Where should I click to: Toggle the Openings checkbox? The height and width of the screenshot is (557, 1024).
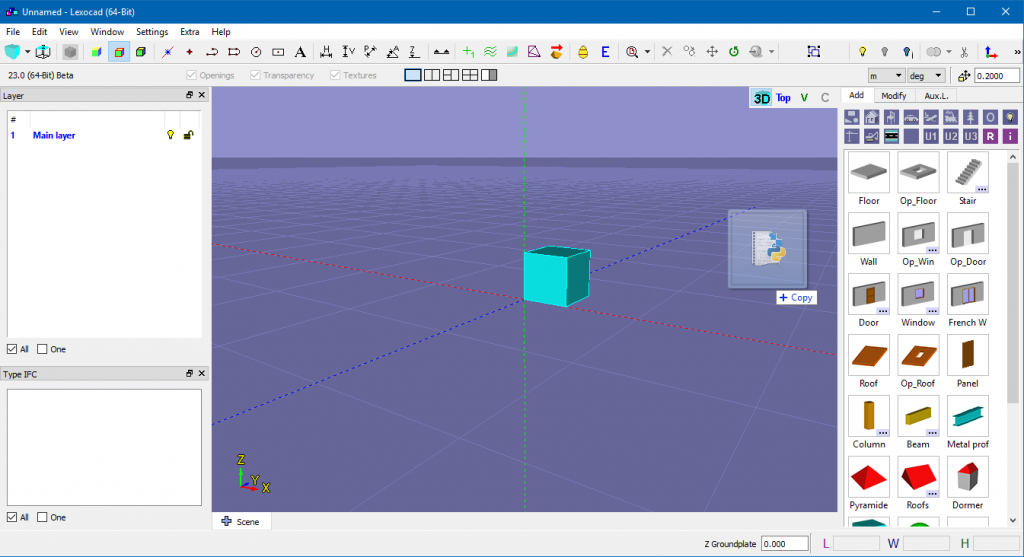point(191,75)
